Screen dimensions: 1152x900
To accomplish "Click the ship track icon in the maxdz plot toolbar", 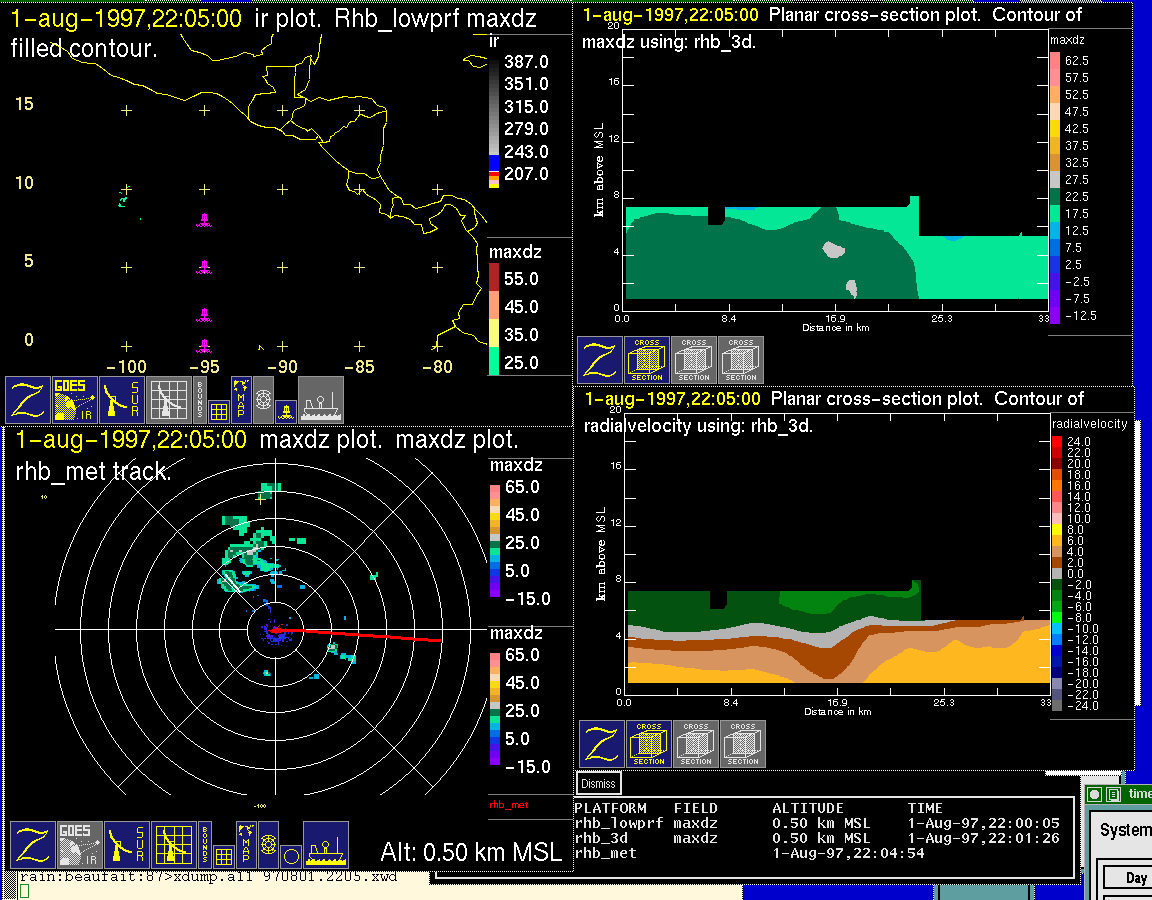I will tap(325, 844).
